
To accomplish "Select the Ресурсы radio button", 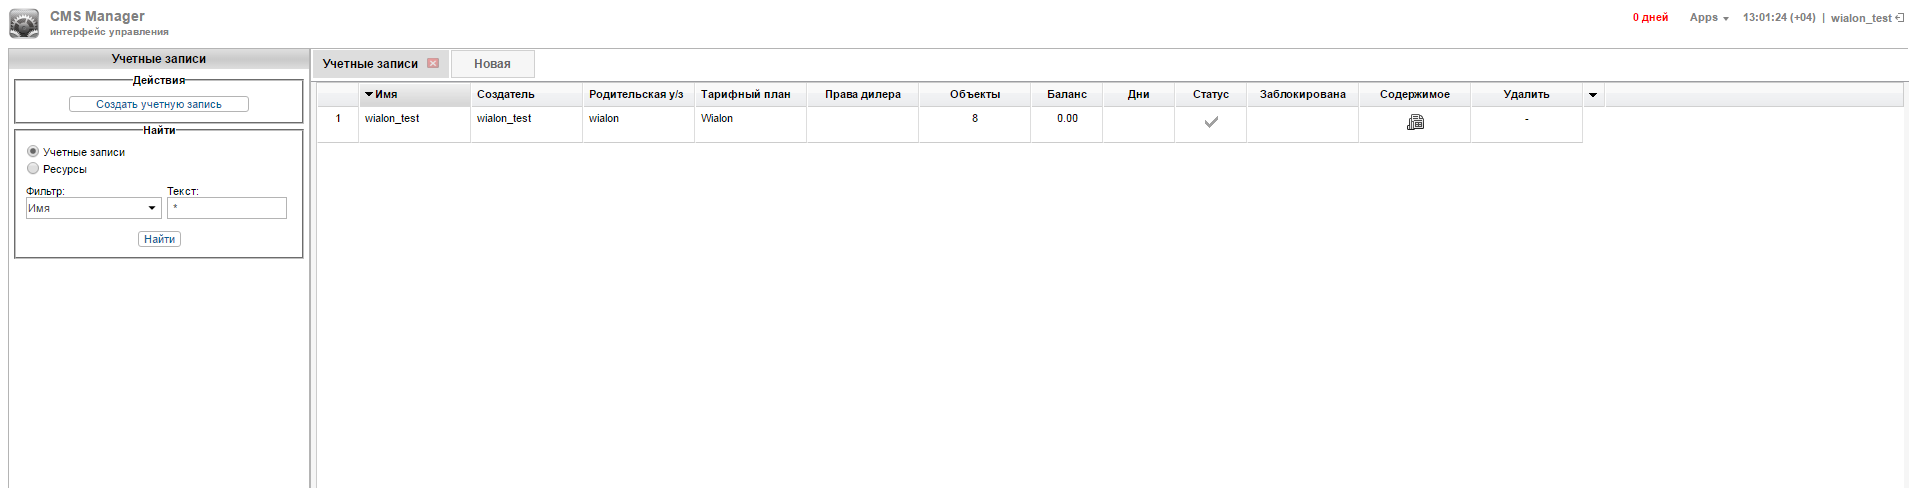I will [33, 169].
